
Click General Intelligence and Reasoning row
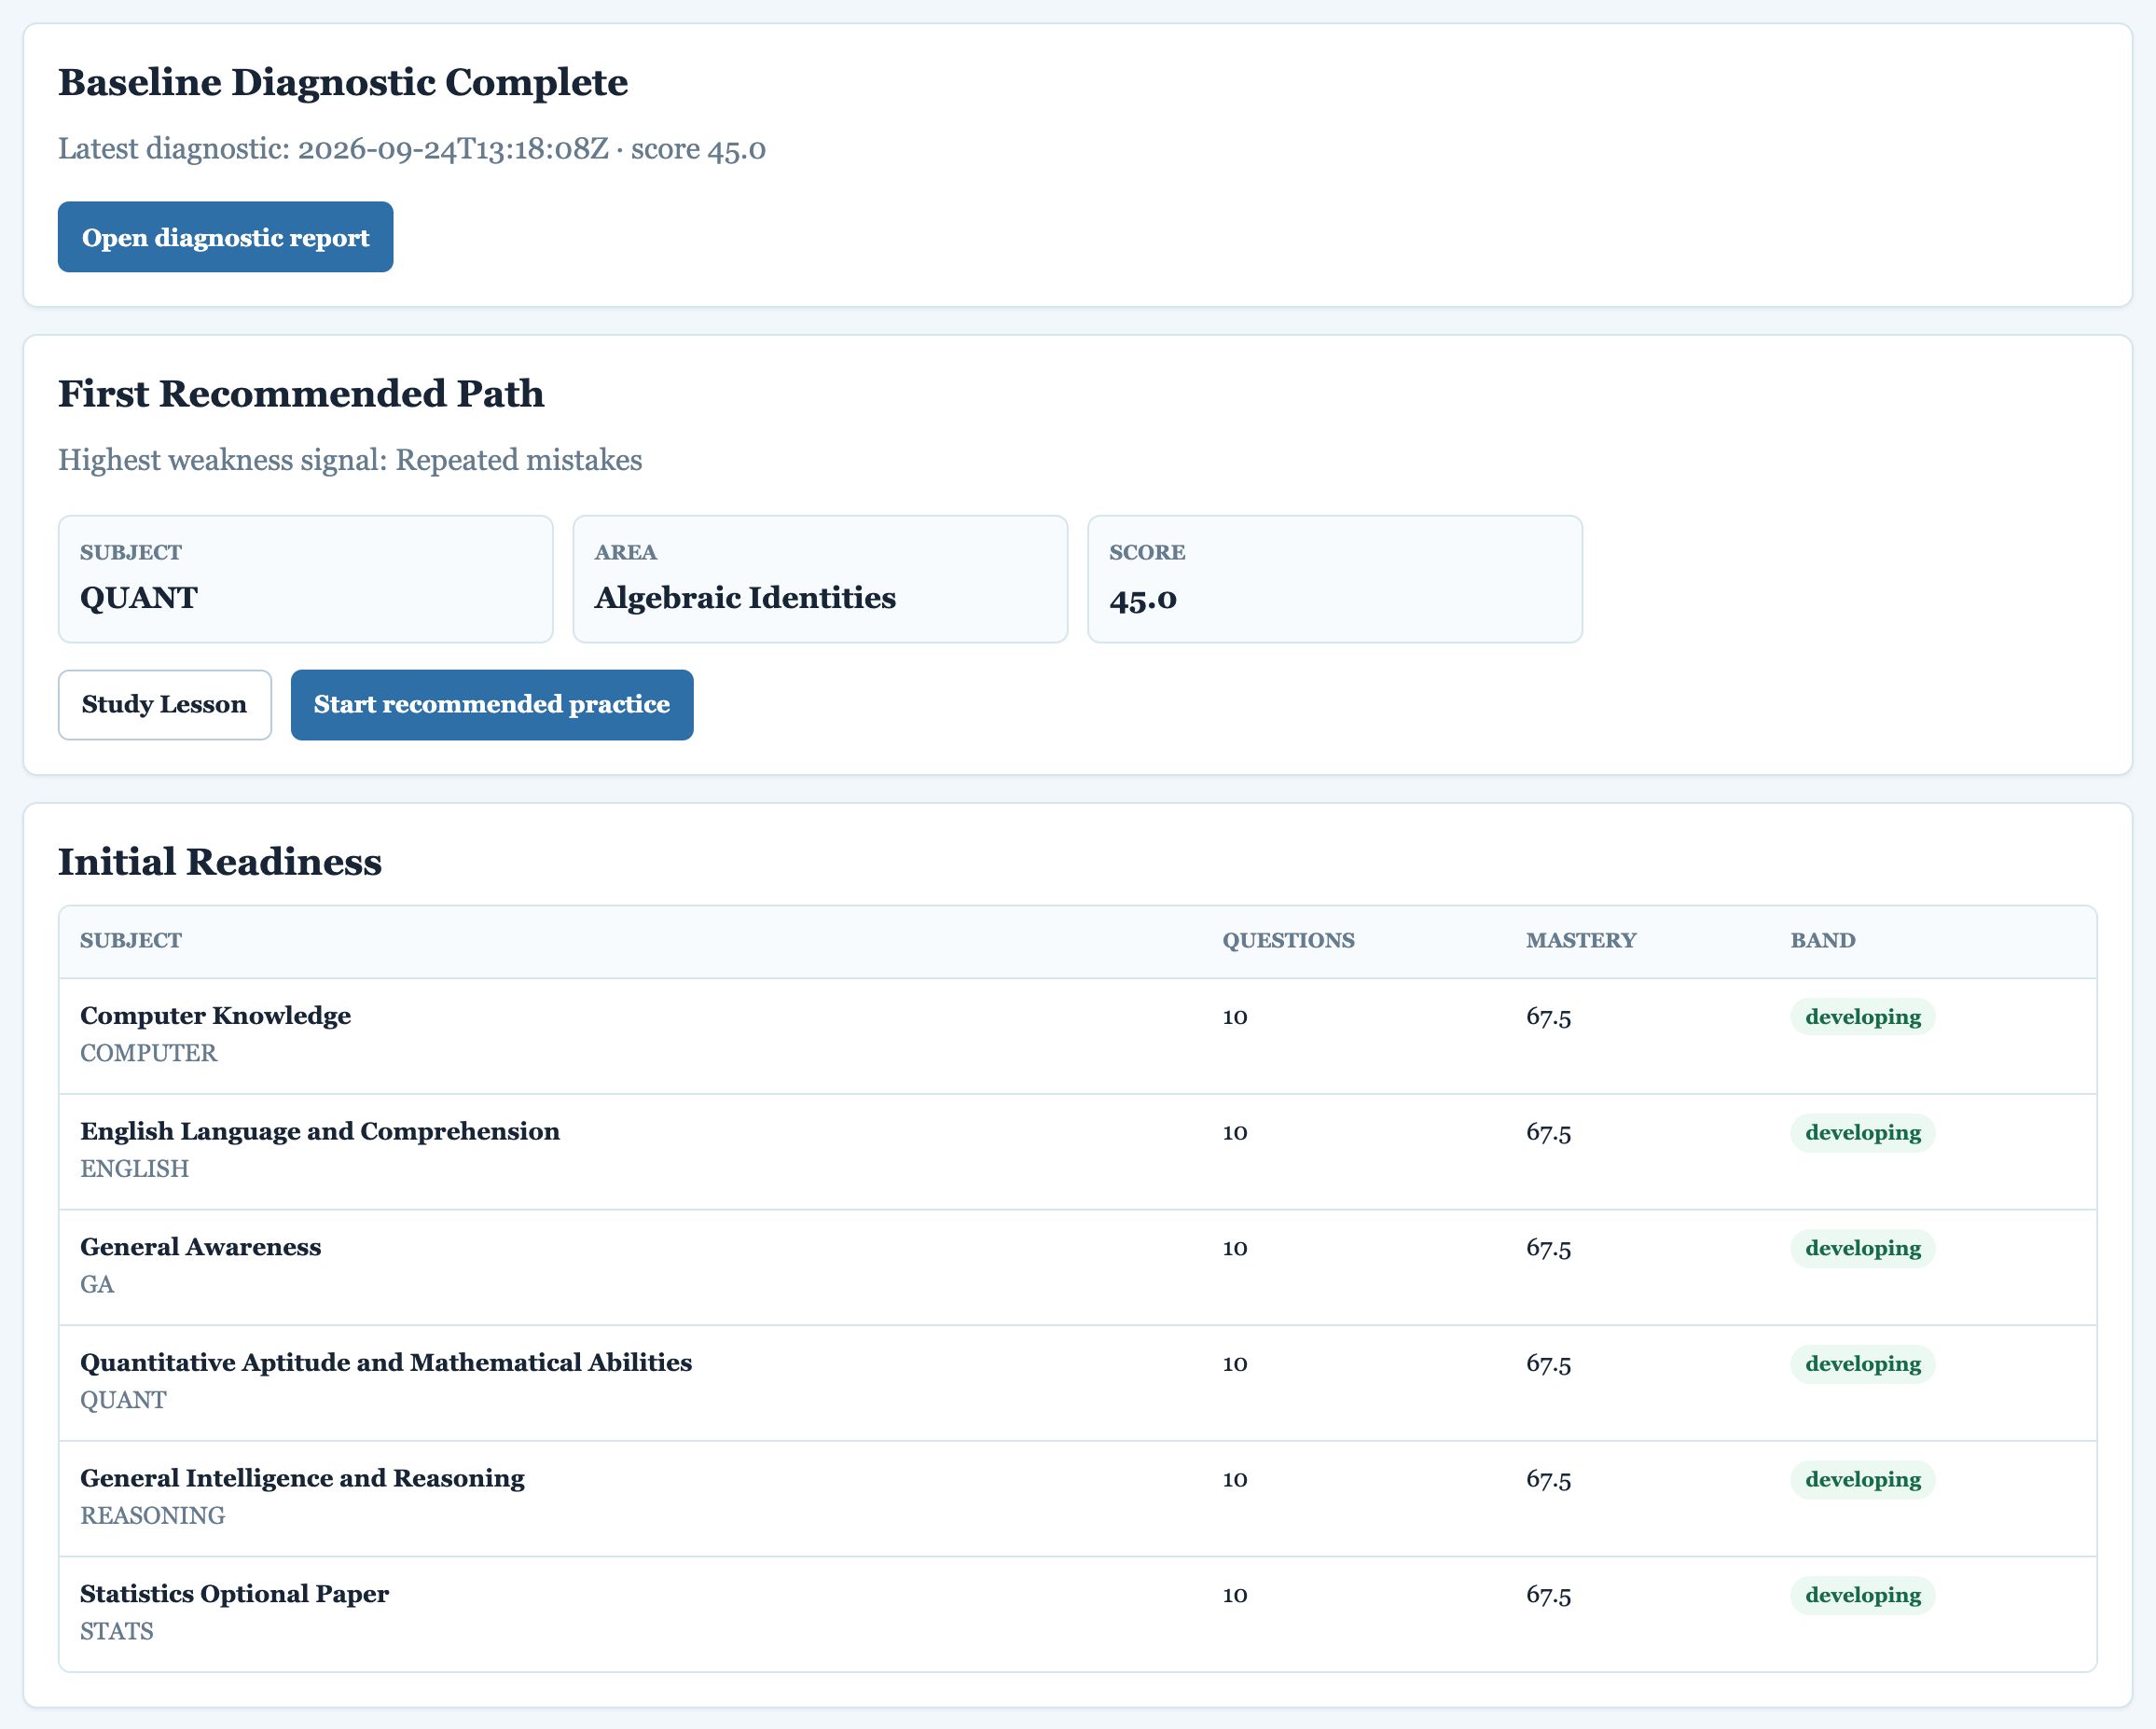pyautogui.click(x=1078, y=1498)
